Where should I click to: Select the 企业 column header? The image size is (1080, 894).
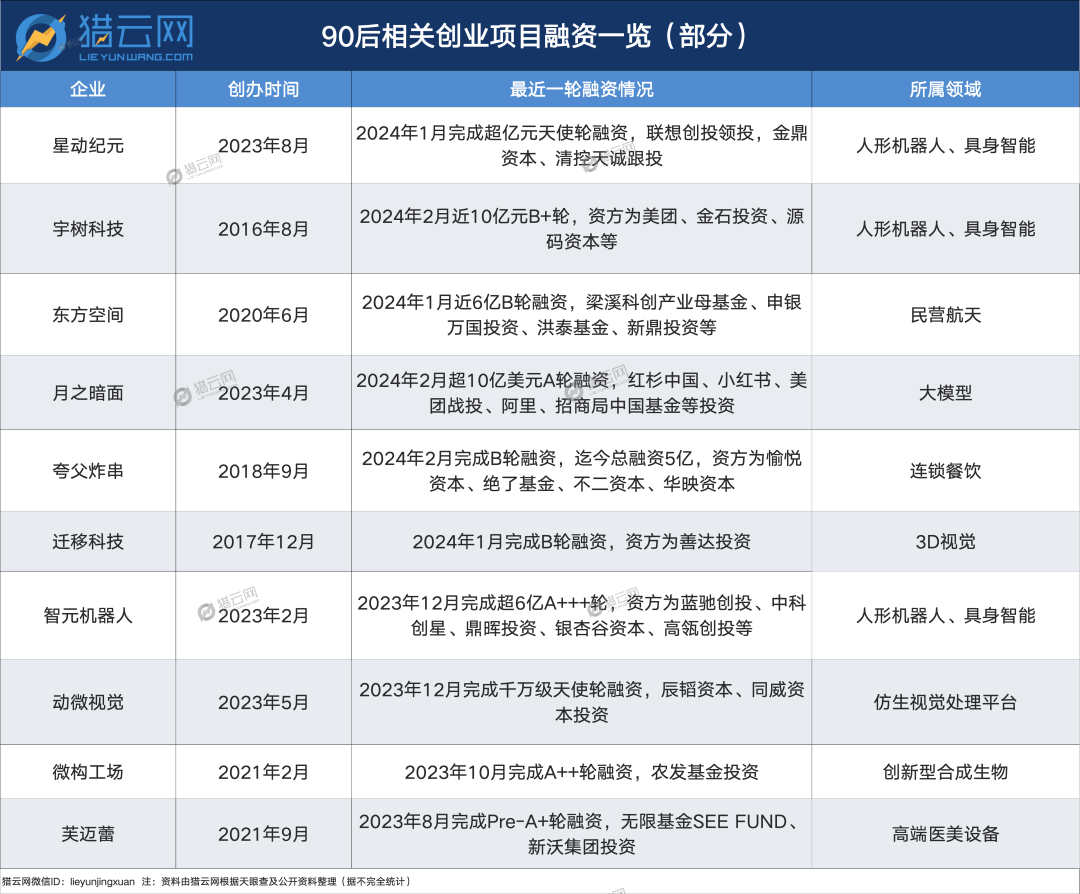[88, 89]
